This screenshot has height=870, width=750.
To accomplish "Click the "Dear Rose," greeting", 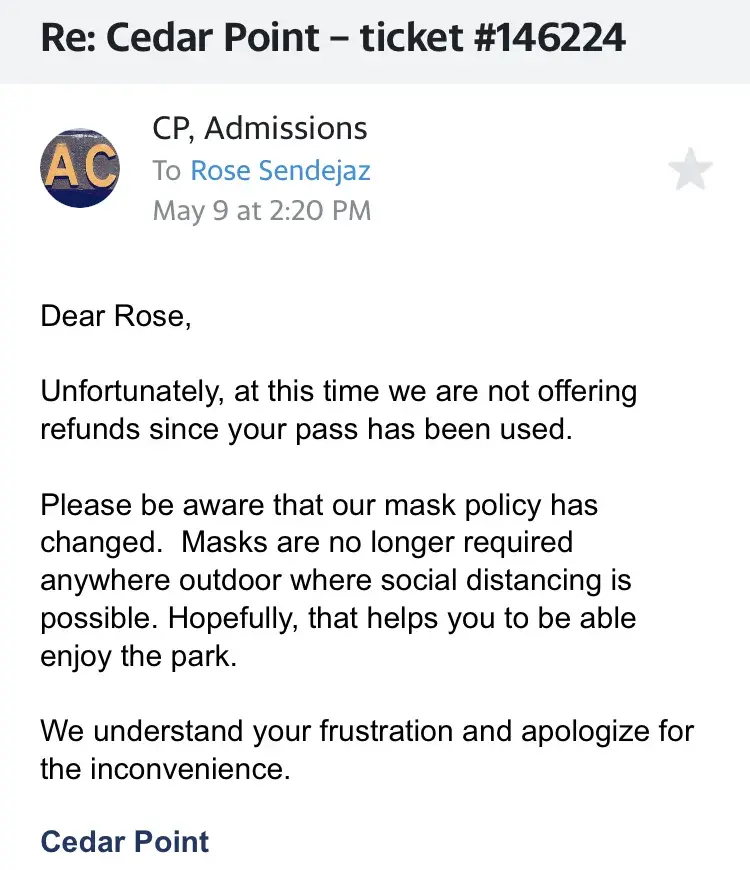I will point(114,317).
